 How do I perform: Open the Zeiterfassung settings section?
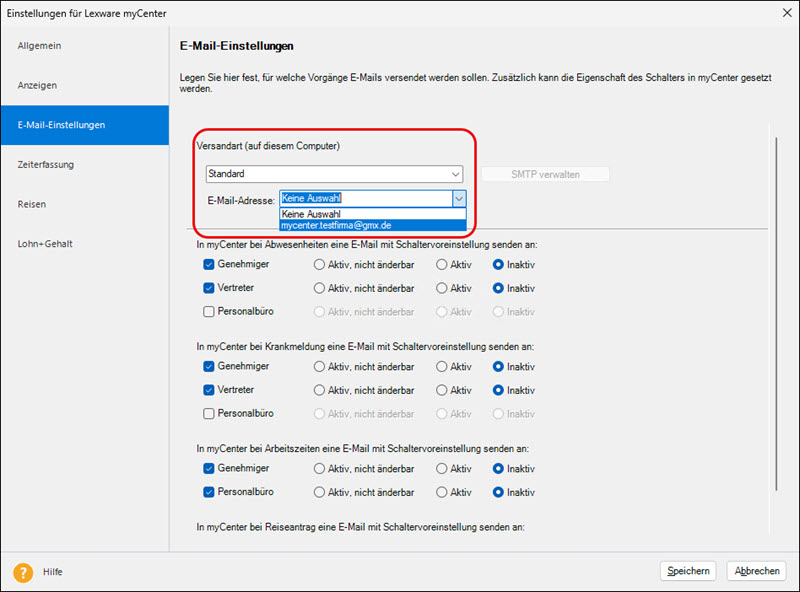click(45, 164)
